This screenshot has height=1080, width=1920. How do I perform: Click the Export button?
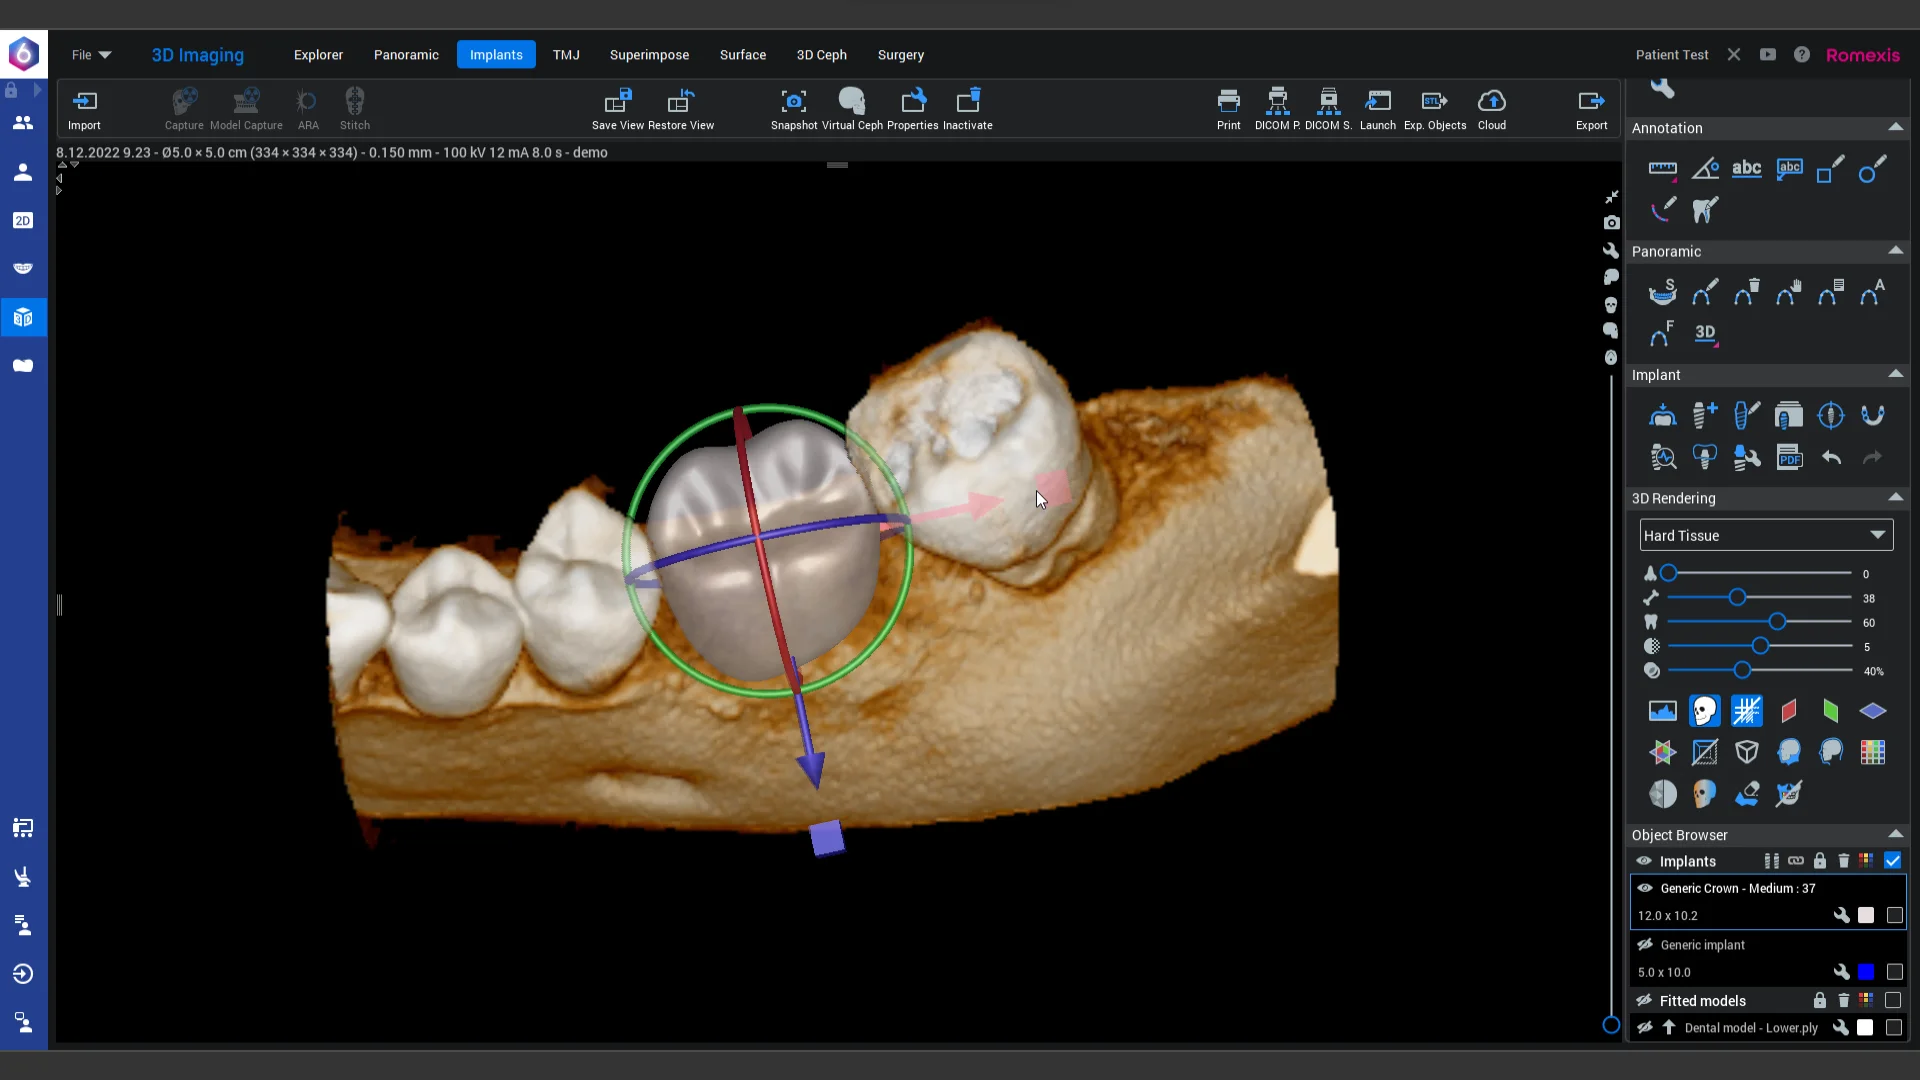(x=1591, y=110)
